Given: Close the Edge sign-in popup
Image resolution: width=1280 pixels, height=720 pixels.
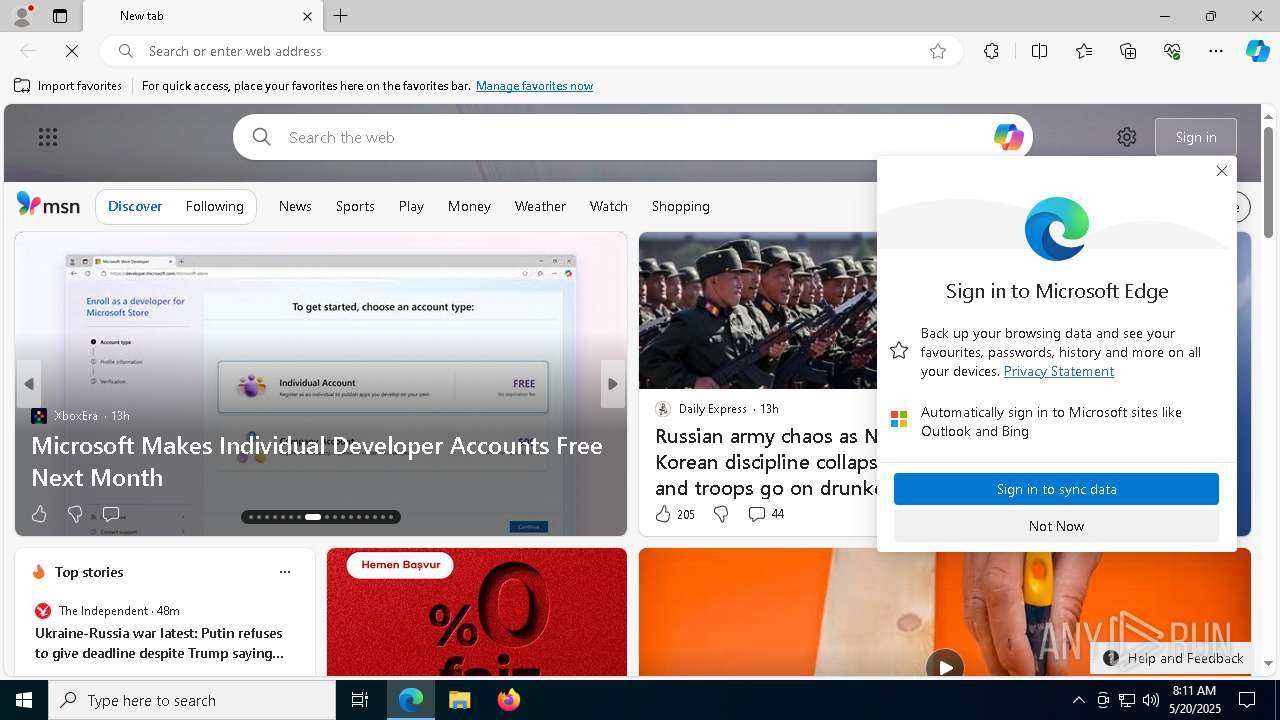Looking at the screenshot, I should click(x=1221, y=171).
